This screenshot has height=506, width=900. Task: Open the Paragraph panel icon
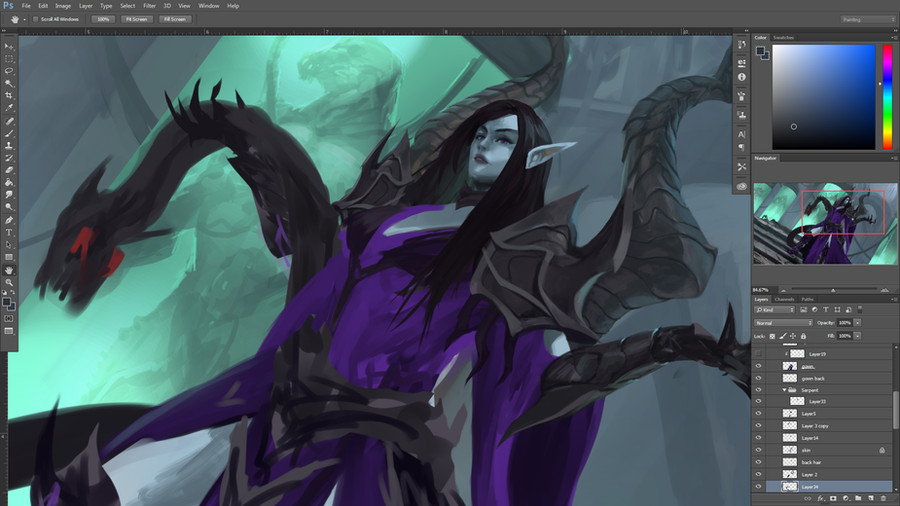(742, 147)
